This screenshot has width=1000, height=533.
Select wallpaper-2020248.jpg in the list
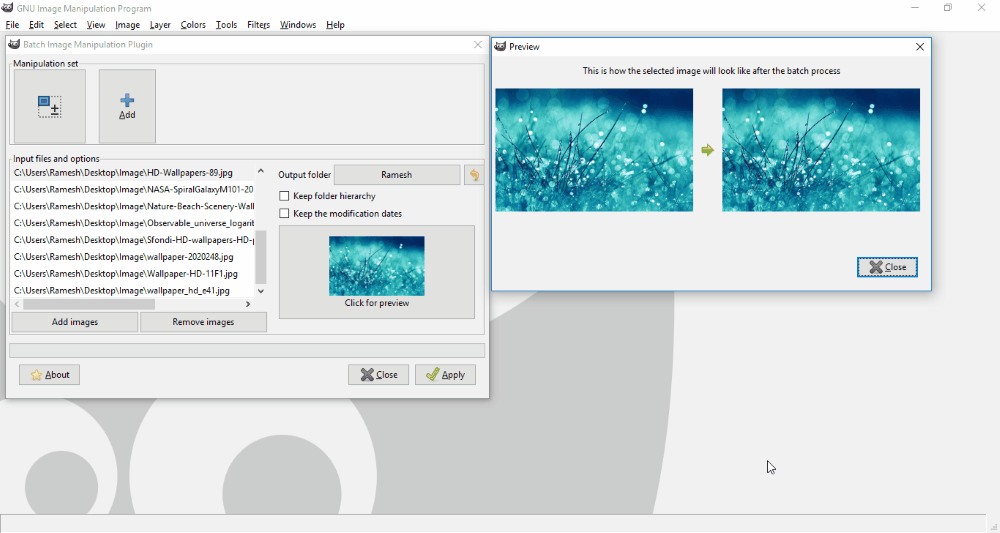click(133, 257)
